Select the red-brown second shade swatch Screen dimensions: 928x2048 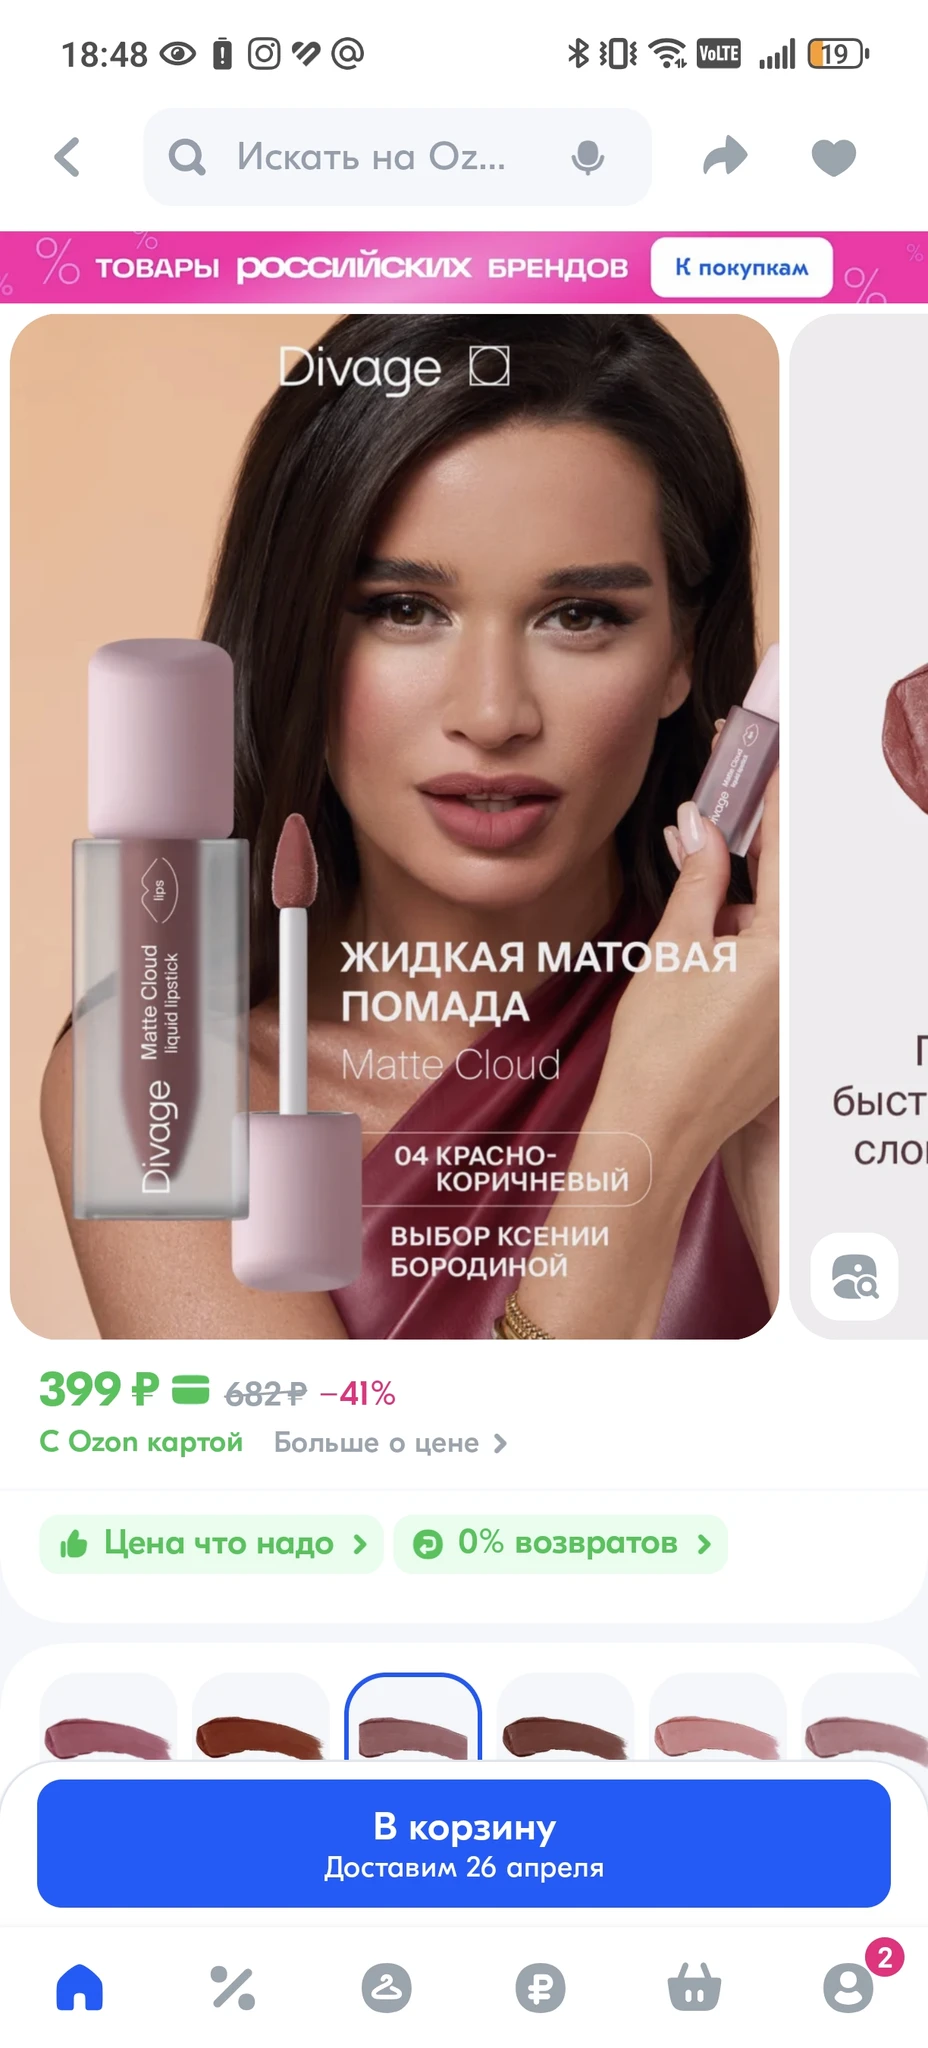pyautogui.click(x=260, y=1716)
